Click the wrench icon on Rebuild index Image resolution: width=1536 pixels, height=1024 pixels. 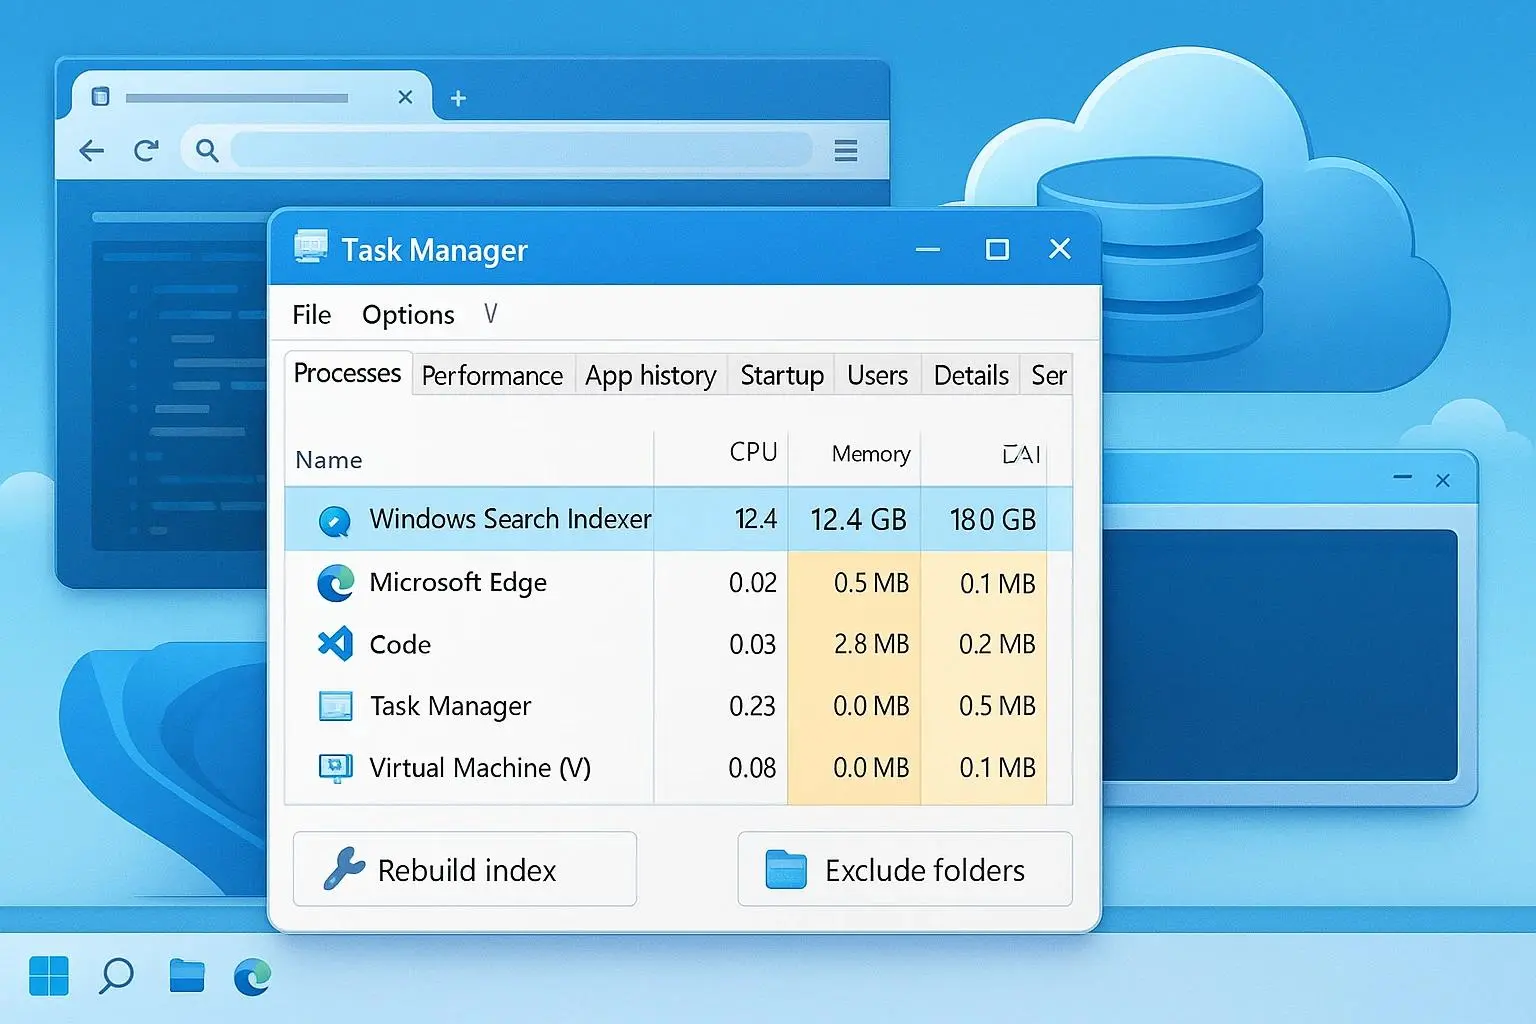coord(344,869)
